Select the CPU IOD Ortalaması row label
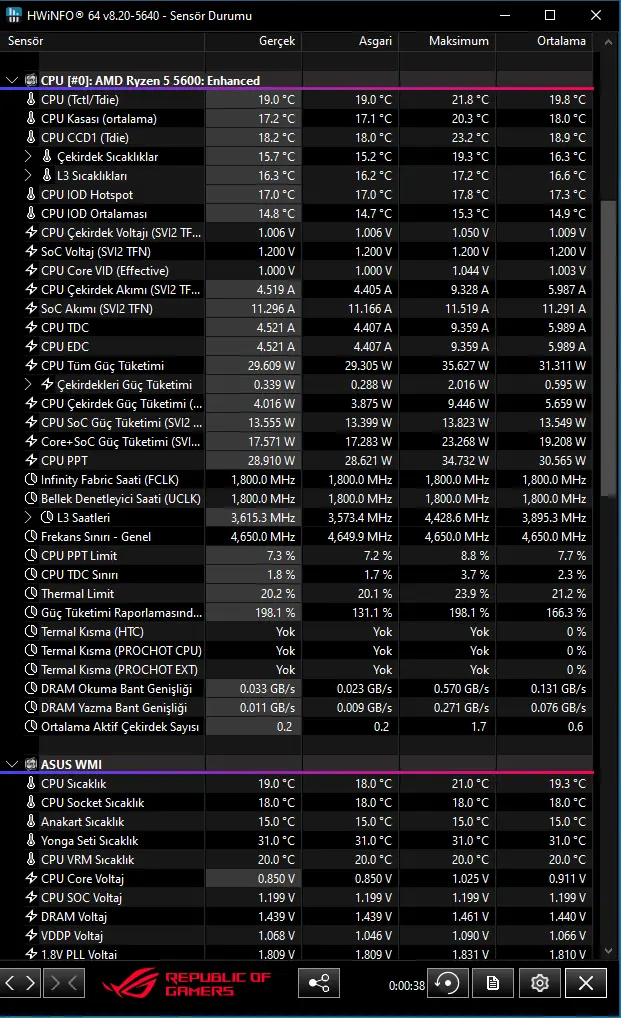The width and height of the screenshot is (621, 1018). 94,214
